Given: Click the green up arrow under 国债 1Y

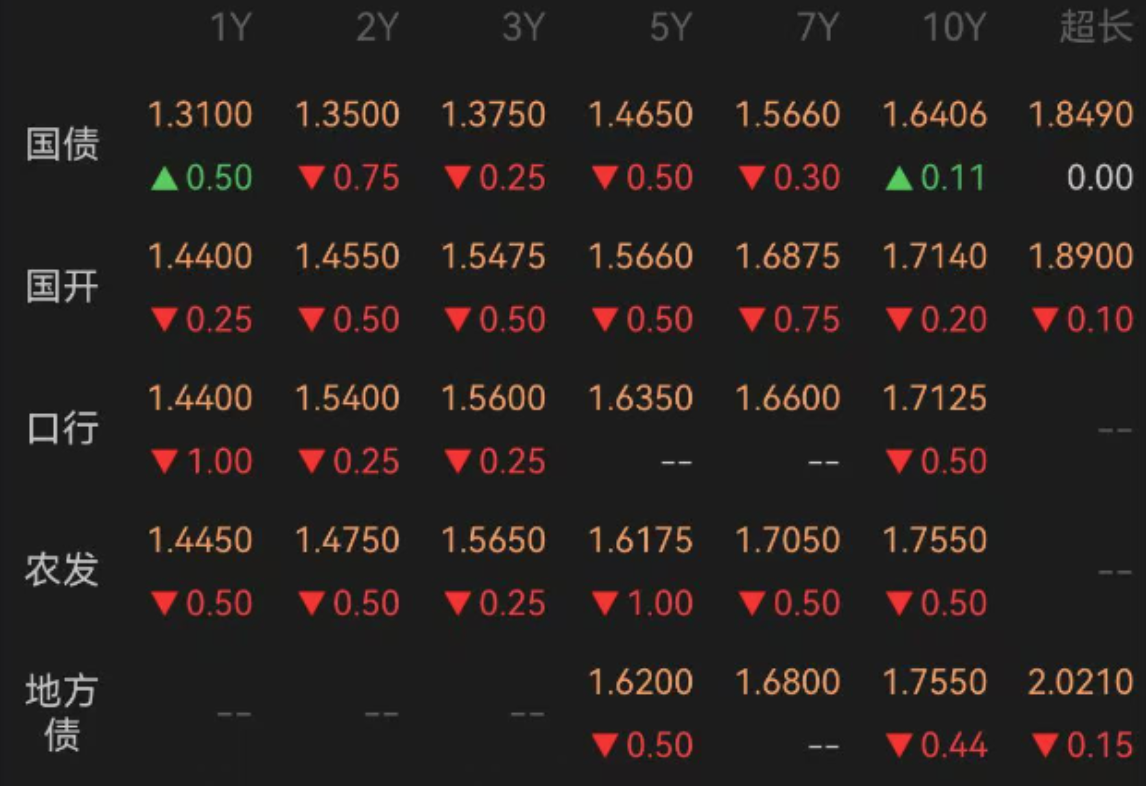Looking at the screenshot, I should coord(164,178).
